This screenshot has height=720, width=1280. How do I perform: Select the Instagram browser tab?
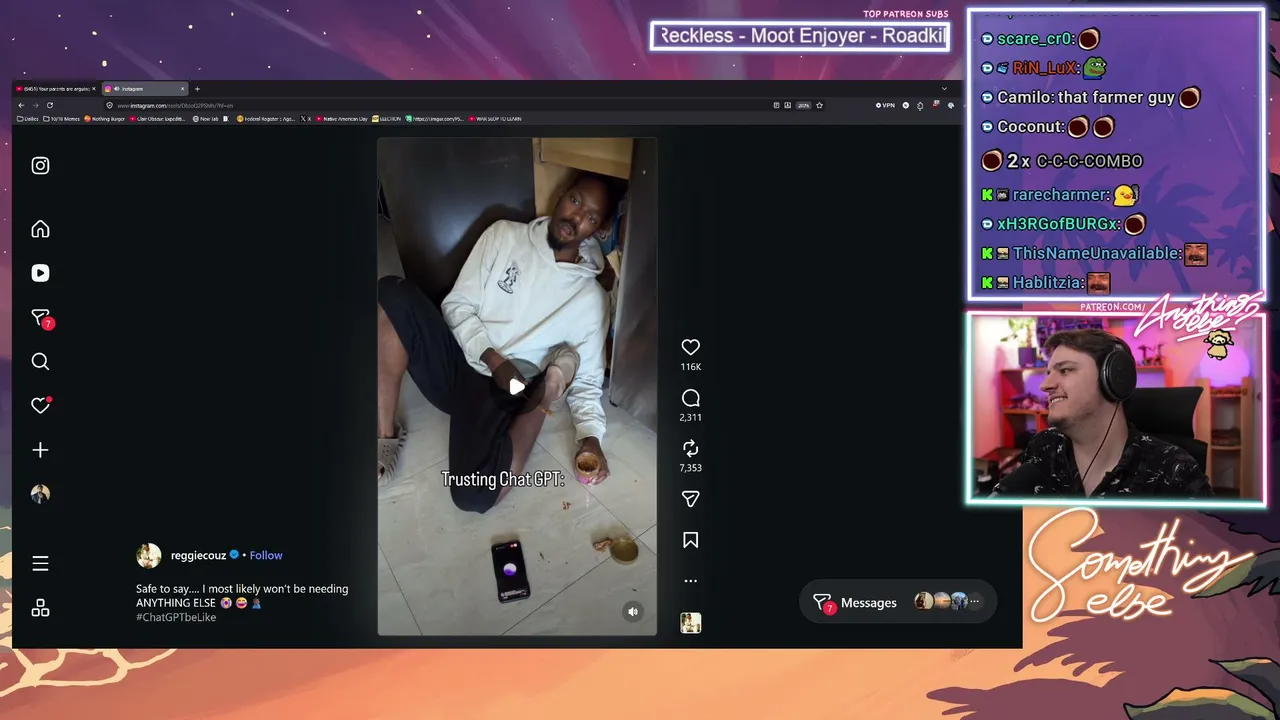[x=145, y=89]
